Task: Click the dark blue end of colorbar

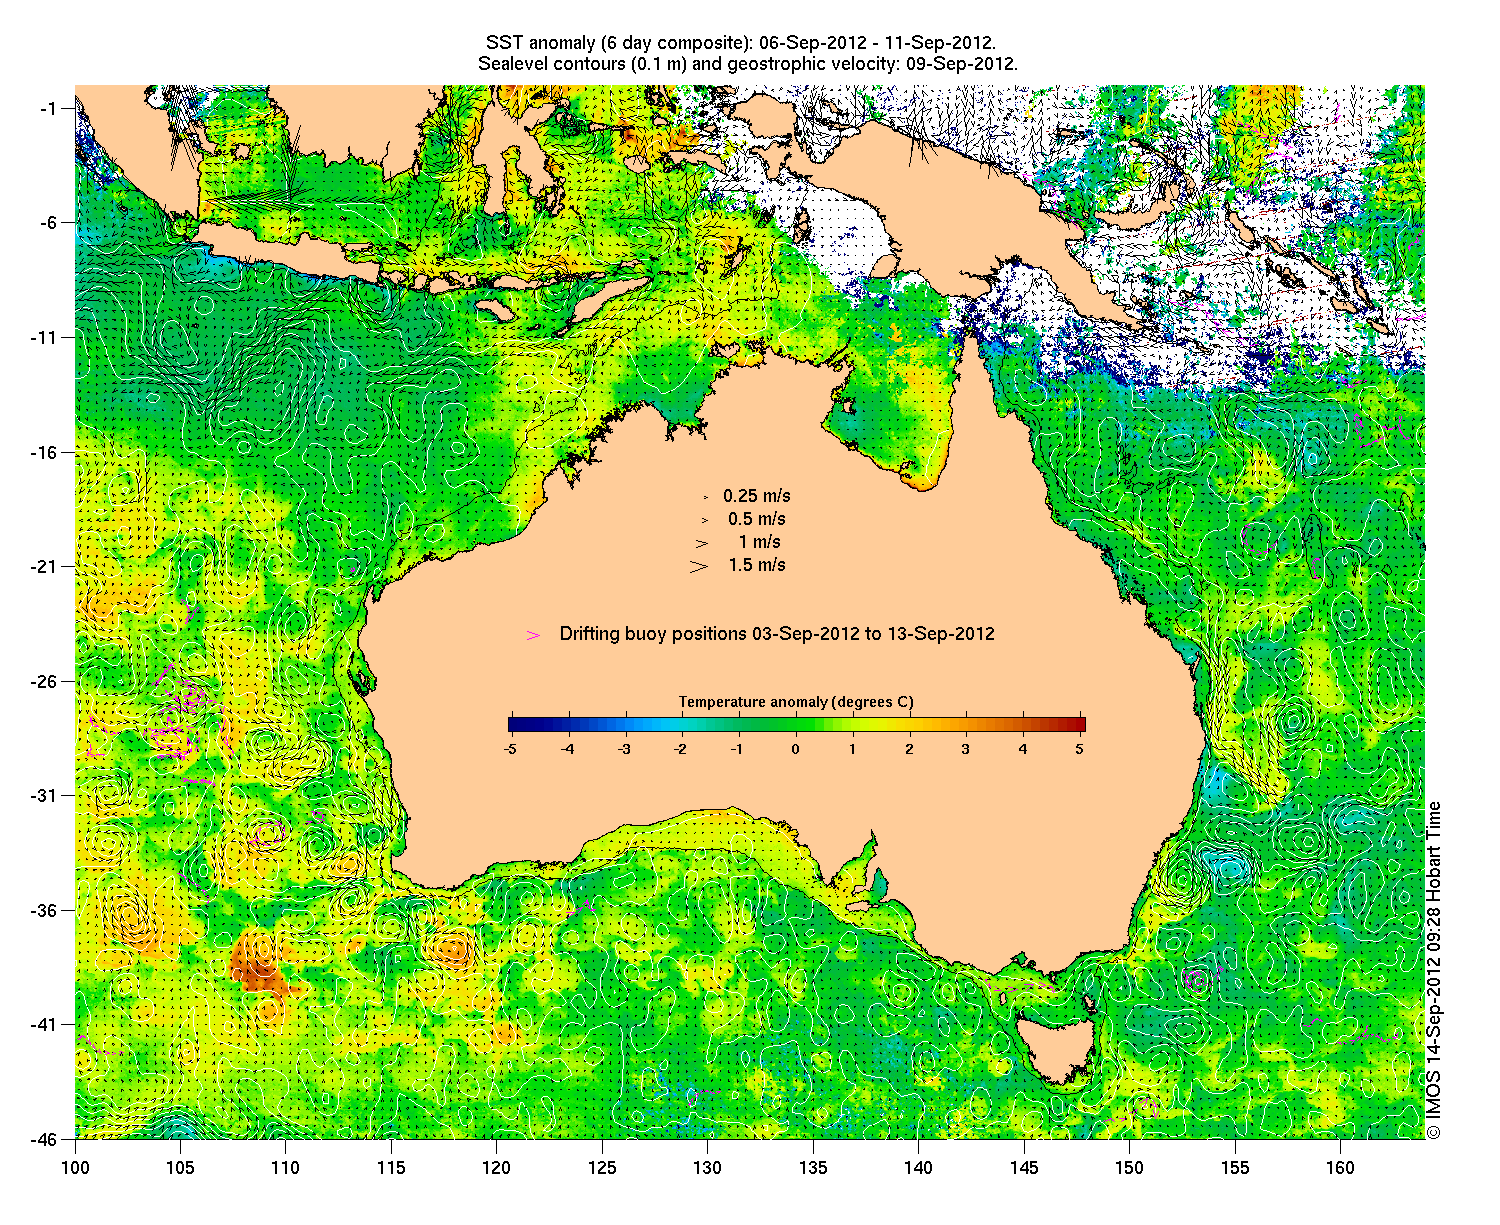Action: click(513, 725)
